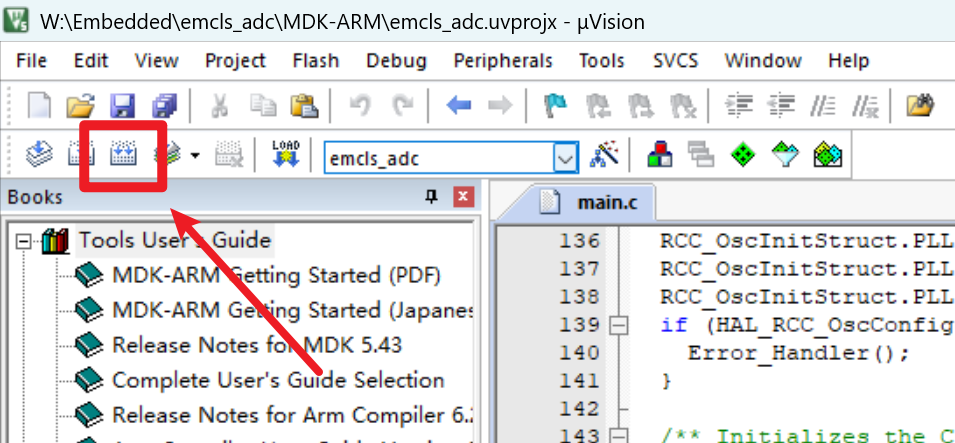The height and width of the screenshot is (443, 955).
Task: Open Manage Multi-Project Workspace icon
Action: [x=700, y=154]
